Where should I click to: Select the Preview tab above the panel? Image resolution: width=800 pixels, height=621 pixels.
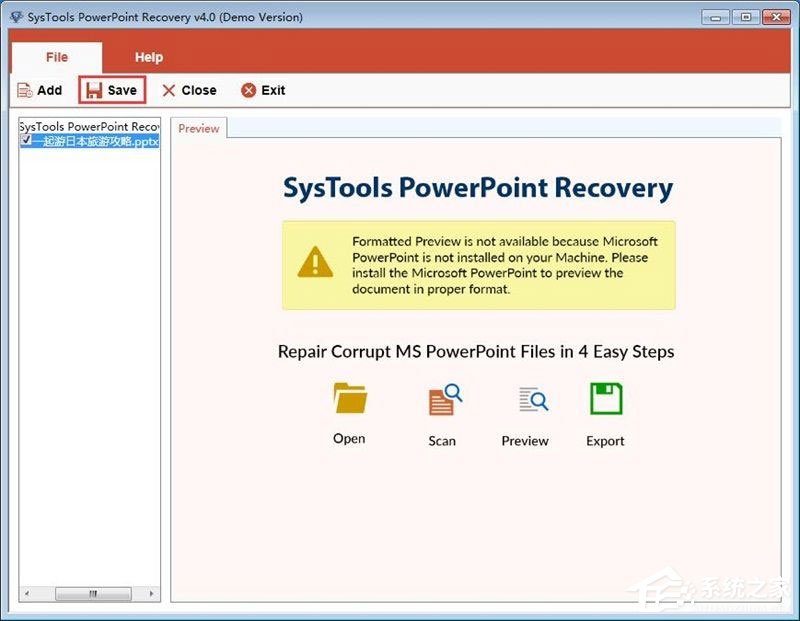pos(198,128)
